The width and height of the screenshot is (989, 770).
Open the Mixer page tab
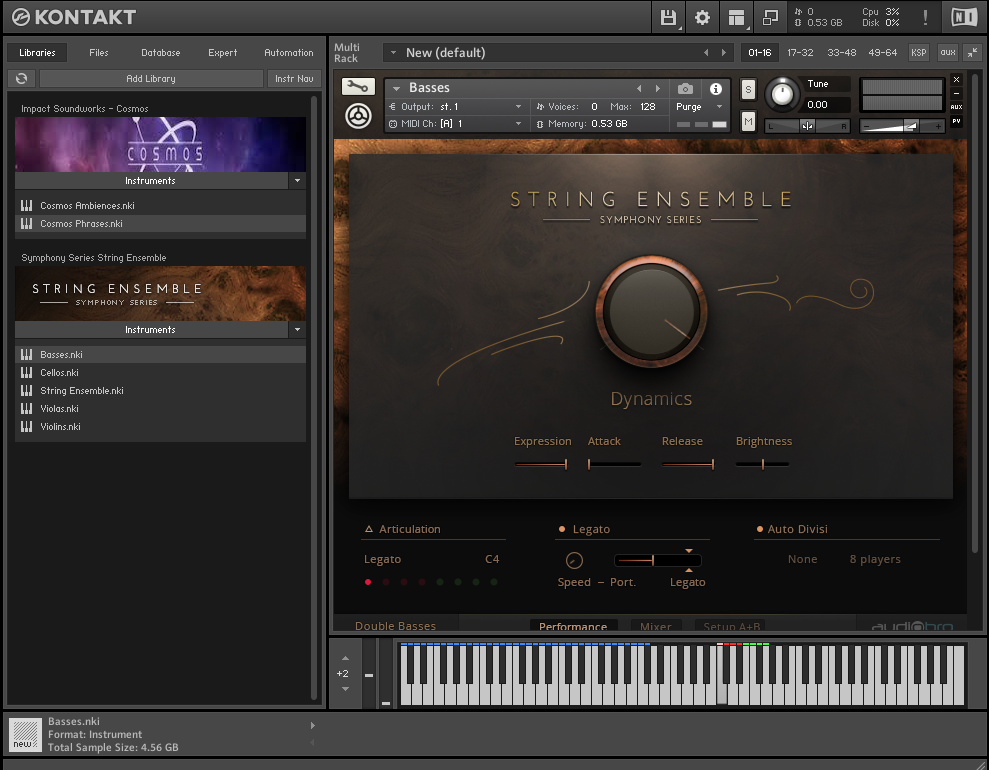[655, 626]
